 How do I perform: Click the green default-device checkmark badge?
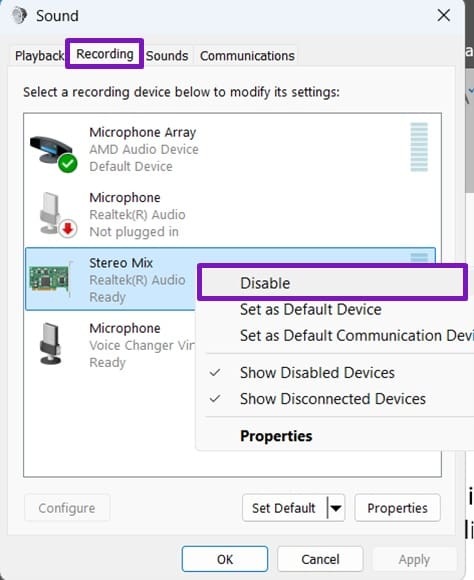tap(68, 163)
